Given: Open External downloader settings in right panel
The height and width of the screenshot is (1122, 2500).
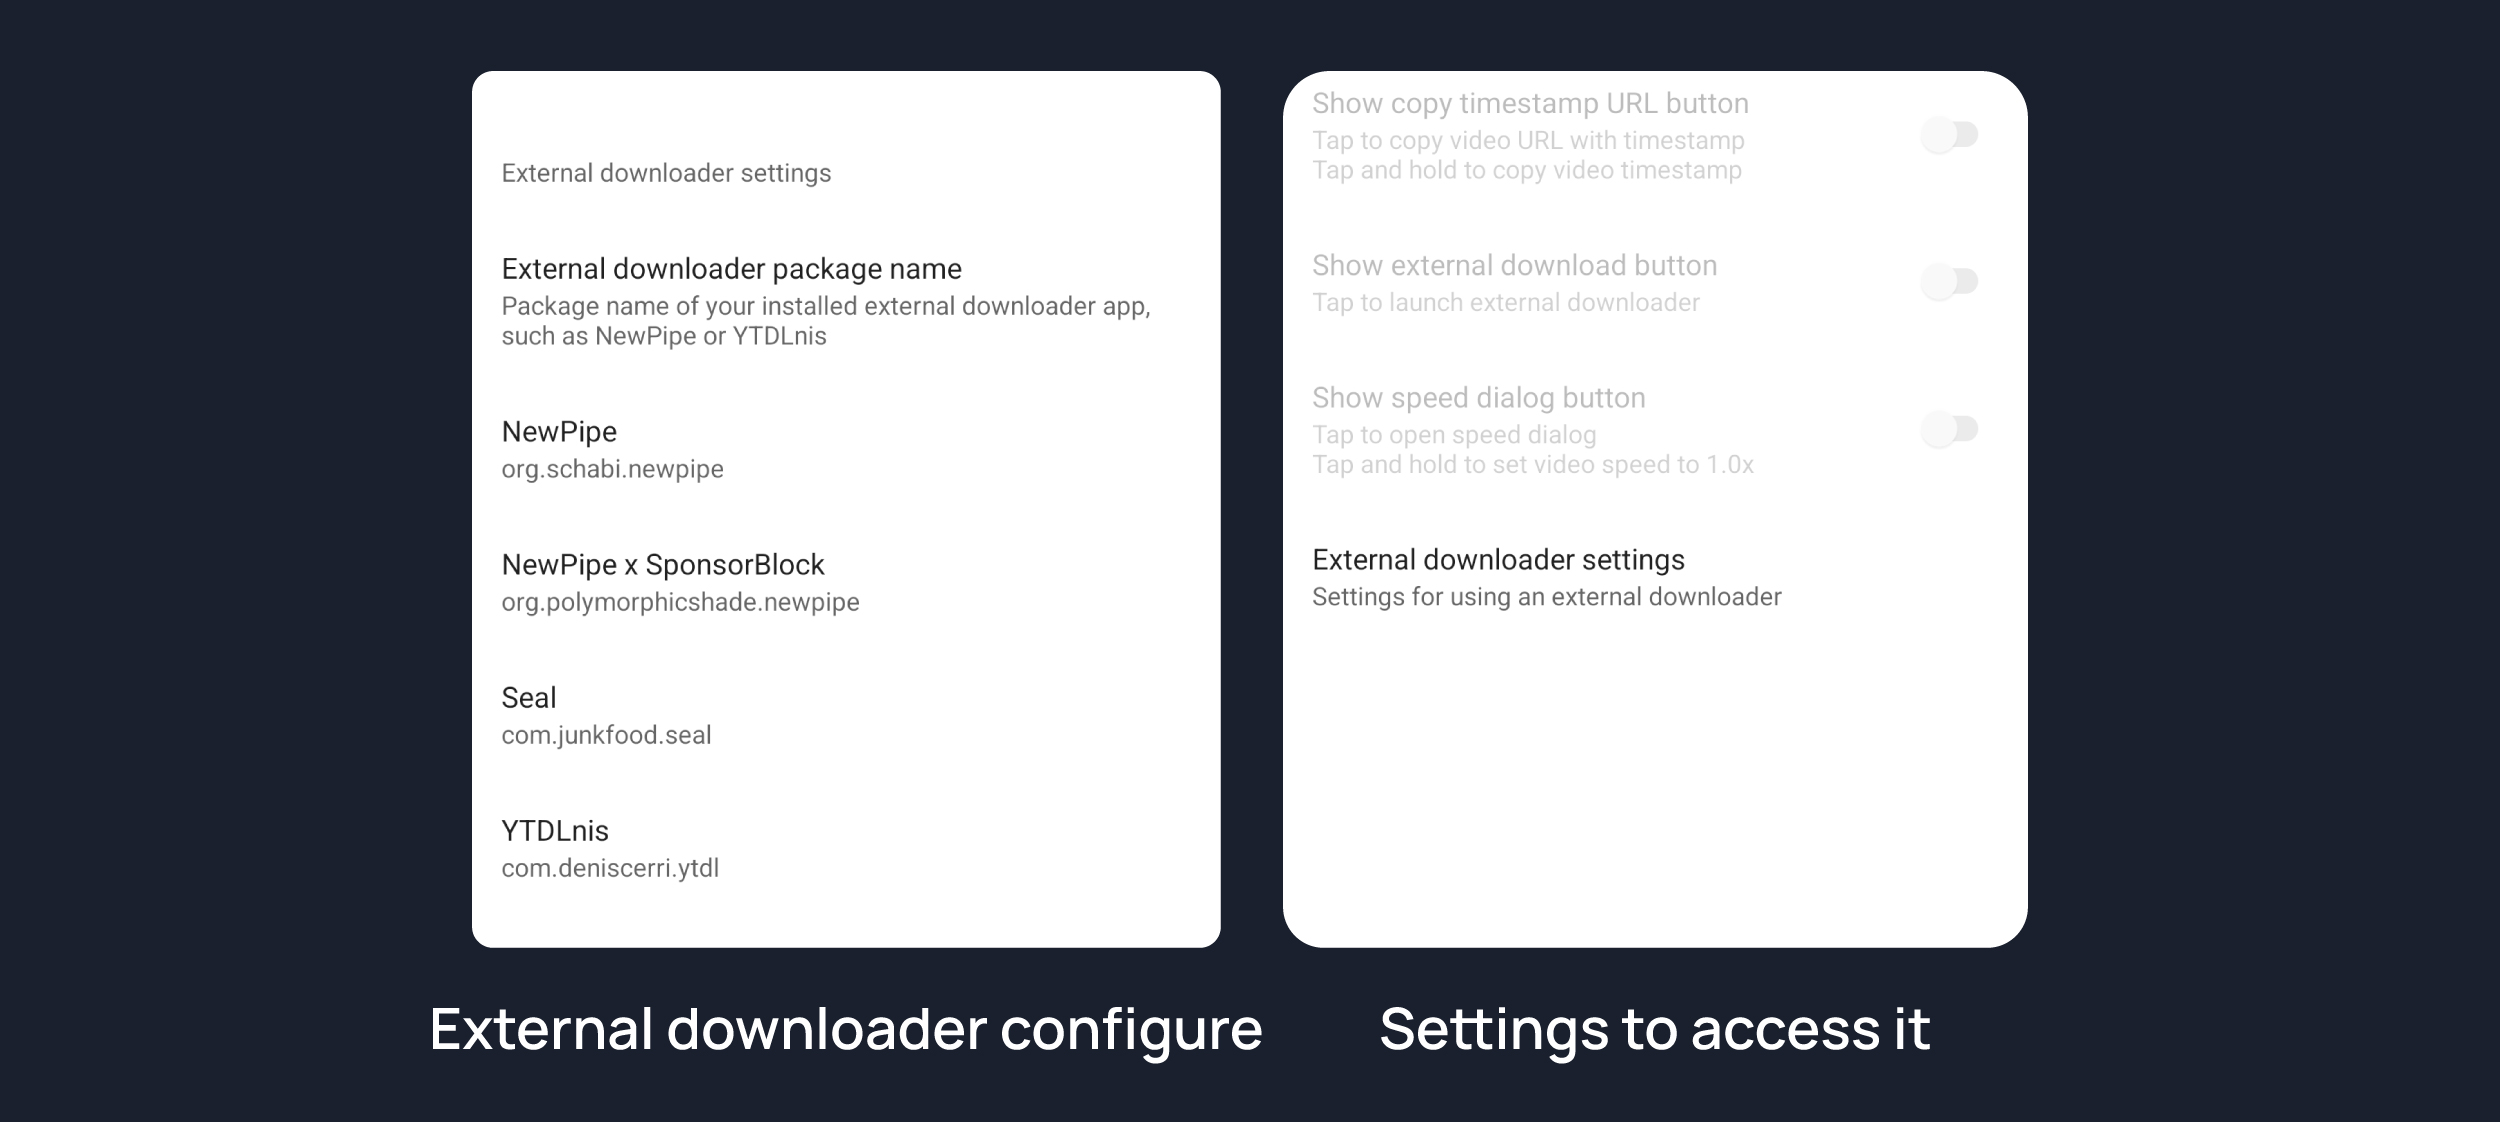Looking at the screenshot, I should click(1498, 560).
